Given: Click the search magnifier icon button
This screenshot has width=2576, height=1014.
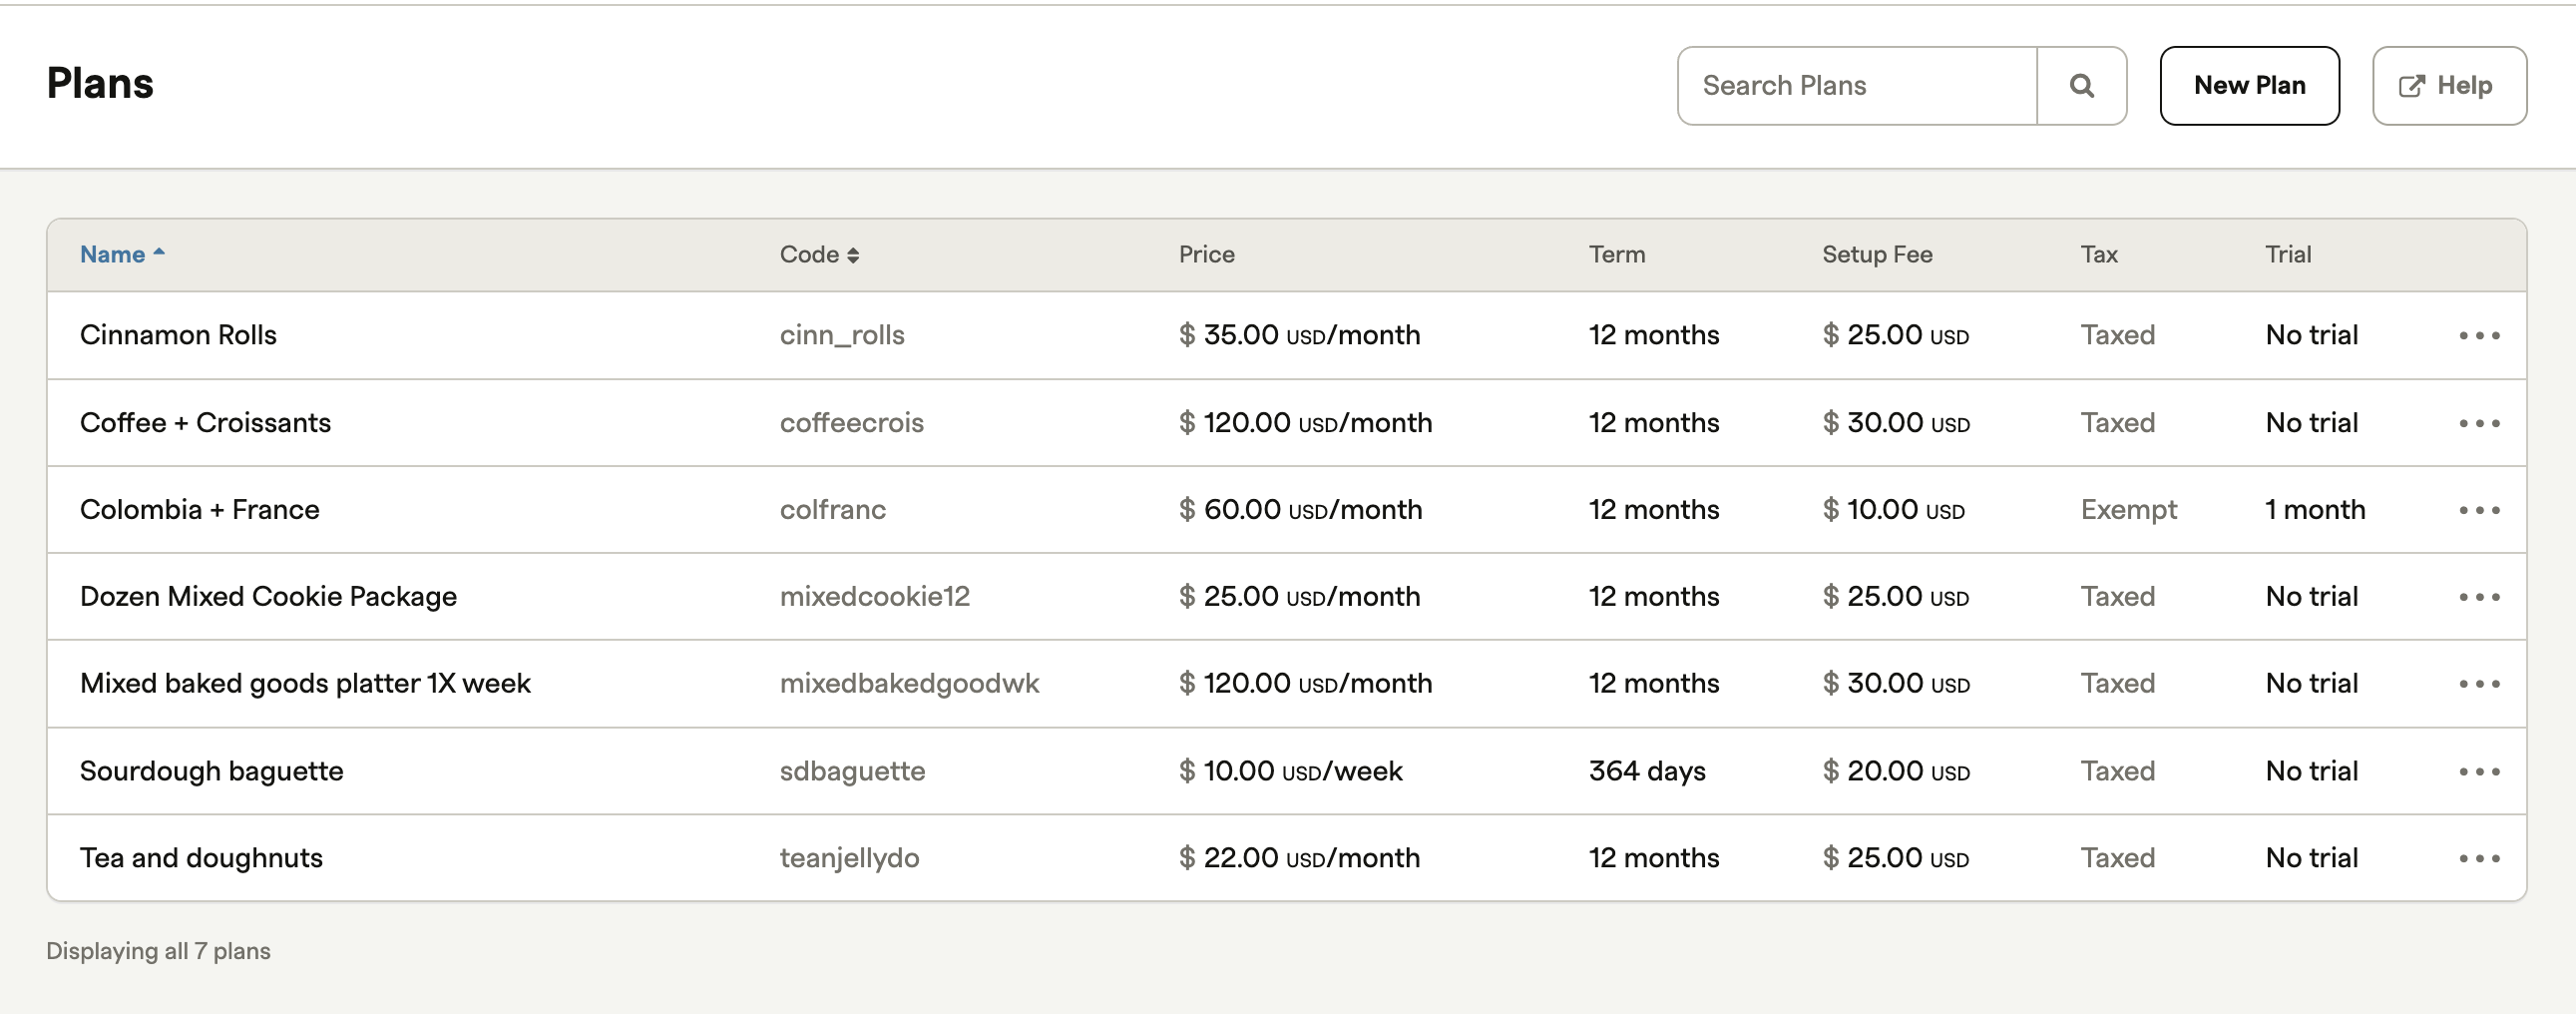Looking at the screenshot, I should tap(2081, 86).
